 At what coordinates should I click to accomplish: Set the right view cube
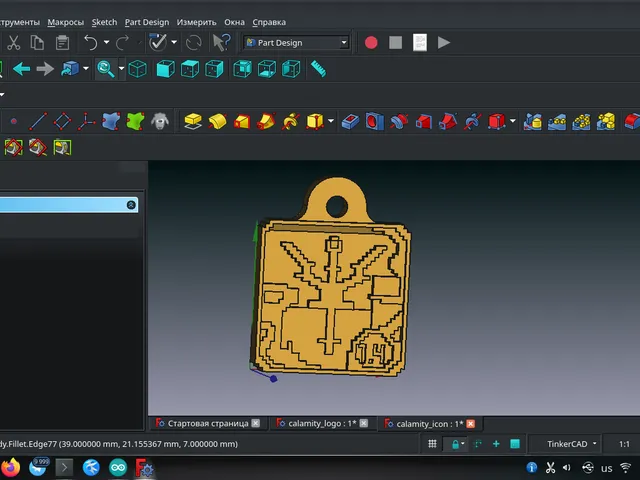214,69
